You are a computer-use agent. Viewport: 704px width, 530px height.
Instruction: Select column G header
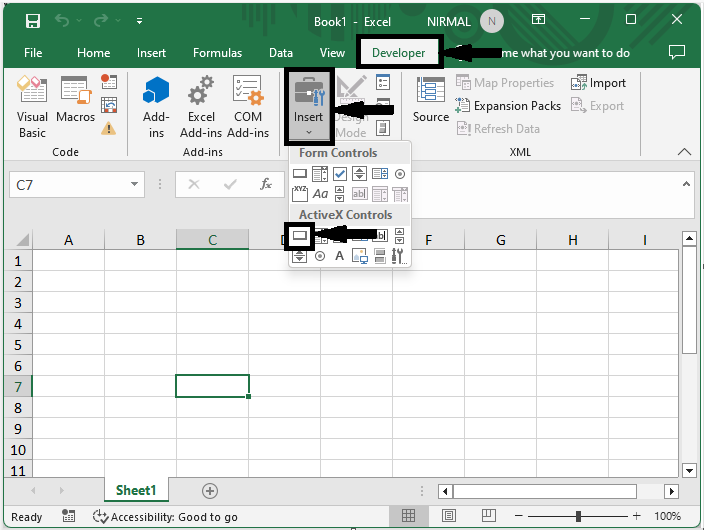click(501, 239)
